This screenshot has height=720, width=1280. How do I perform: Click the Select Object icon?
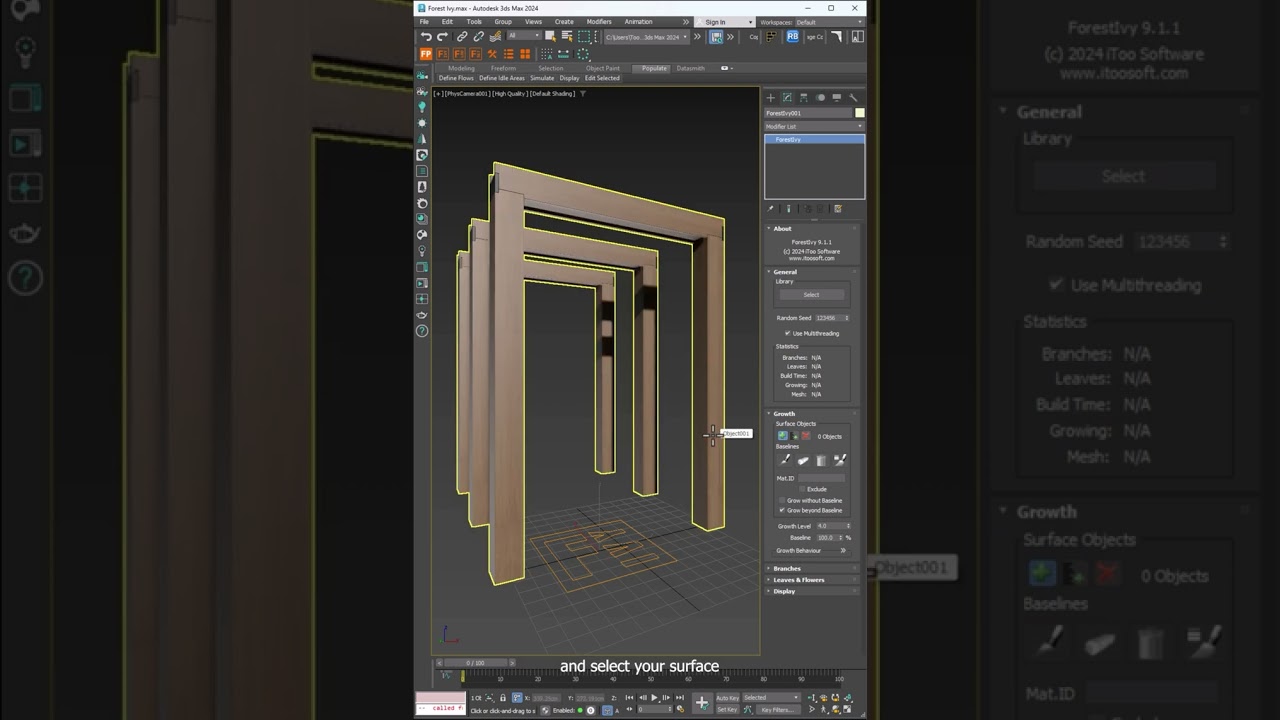click(550, 37)
